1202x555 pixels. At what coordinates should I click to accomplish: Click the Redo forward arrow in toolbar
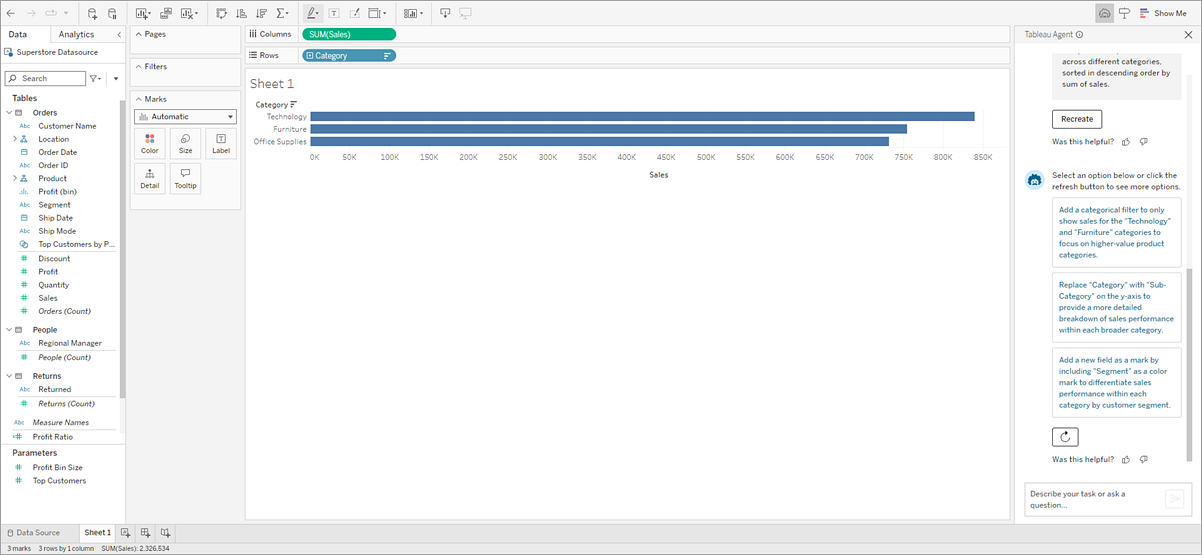pyautogui.click(x=30, y=13)
